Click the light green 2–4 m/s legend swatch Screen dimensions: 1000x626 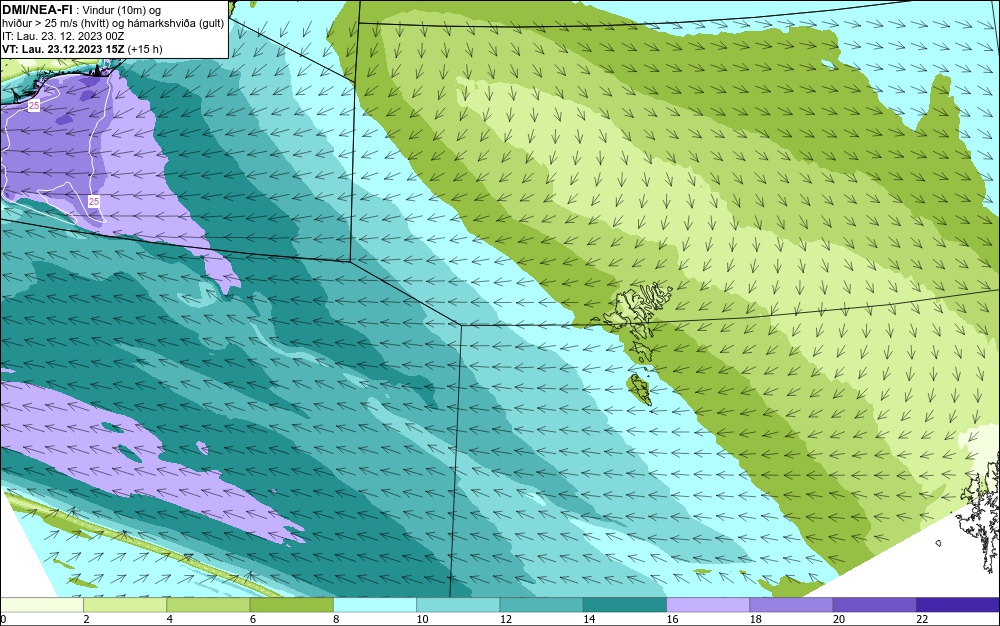coord(125,605)
